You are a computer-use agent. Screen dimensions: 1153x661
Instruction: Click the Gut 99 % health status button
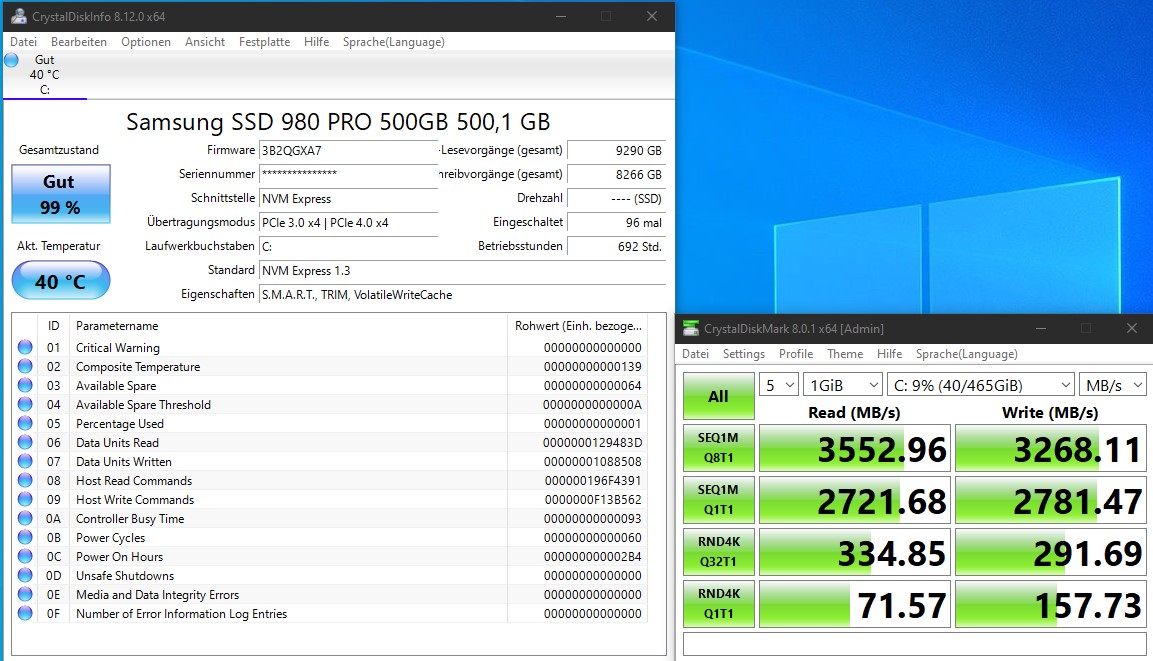click(61, 194)
